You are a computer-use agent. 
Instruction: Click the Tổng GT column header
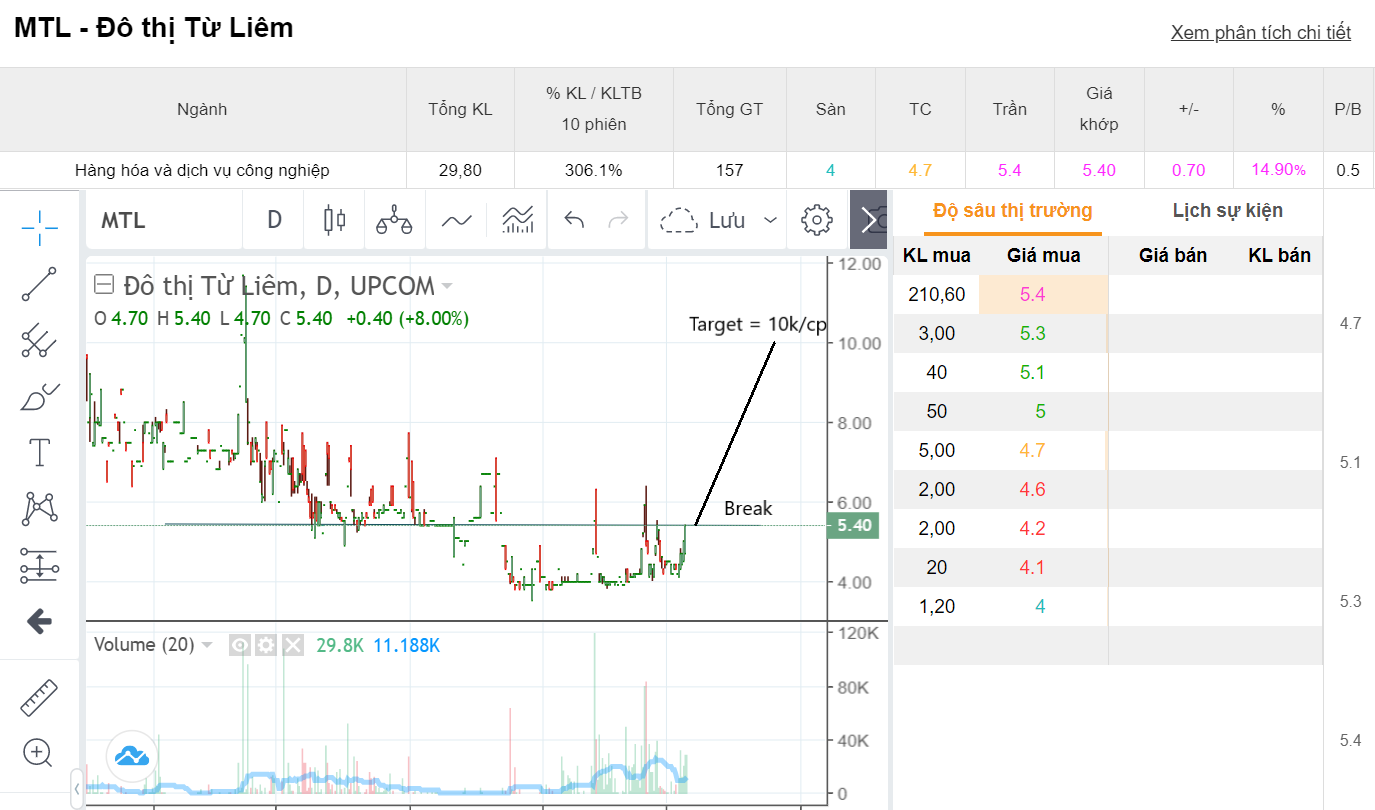730,110
